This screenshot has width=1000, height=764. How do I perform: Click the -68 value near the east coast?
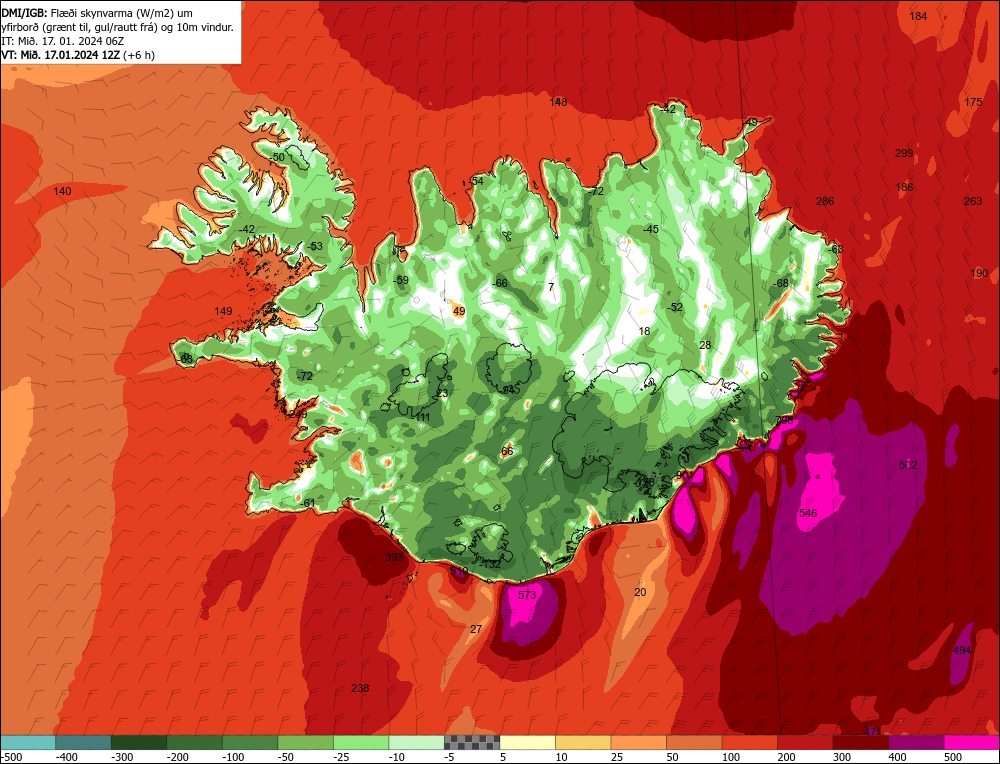tap(780, 283)
